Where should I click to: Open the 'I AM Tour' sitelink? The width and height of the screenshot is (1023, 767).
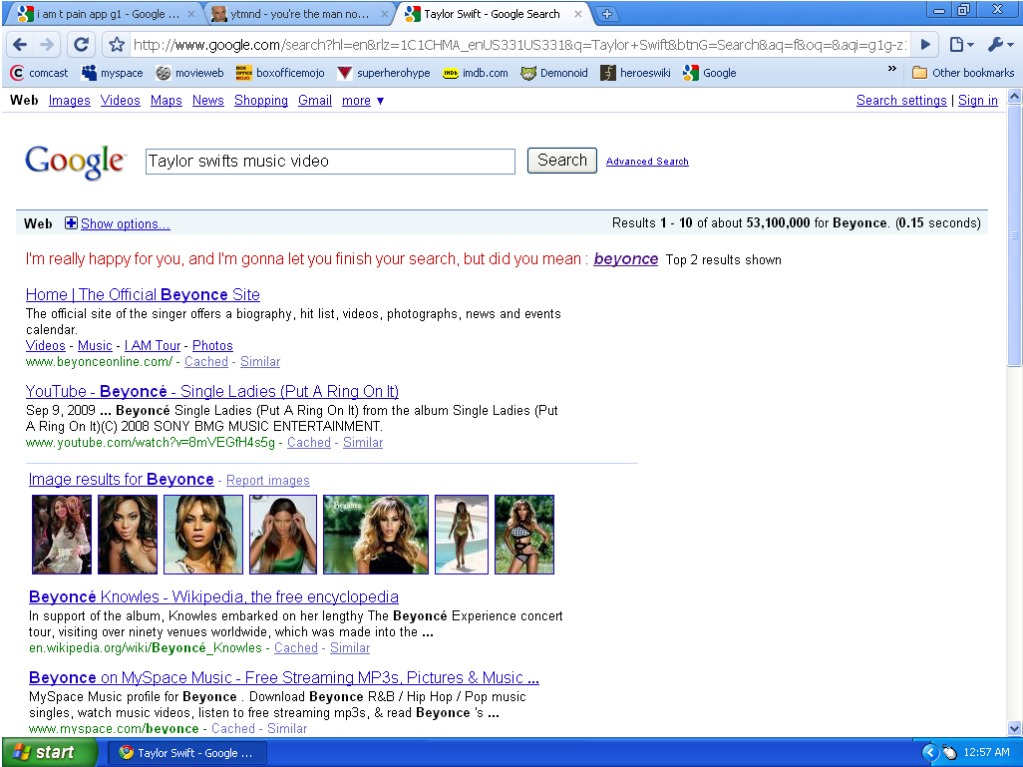point(152,346)
